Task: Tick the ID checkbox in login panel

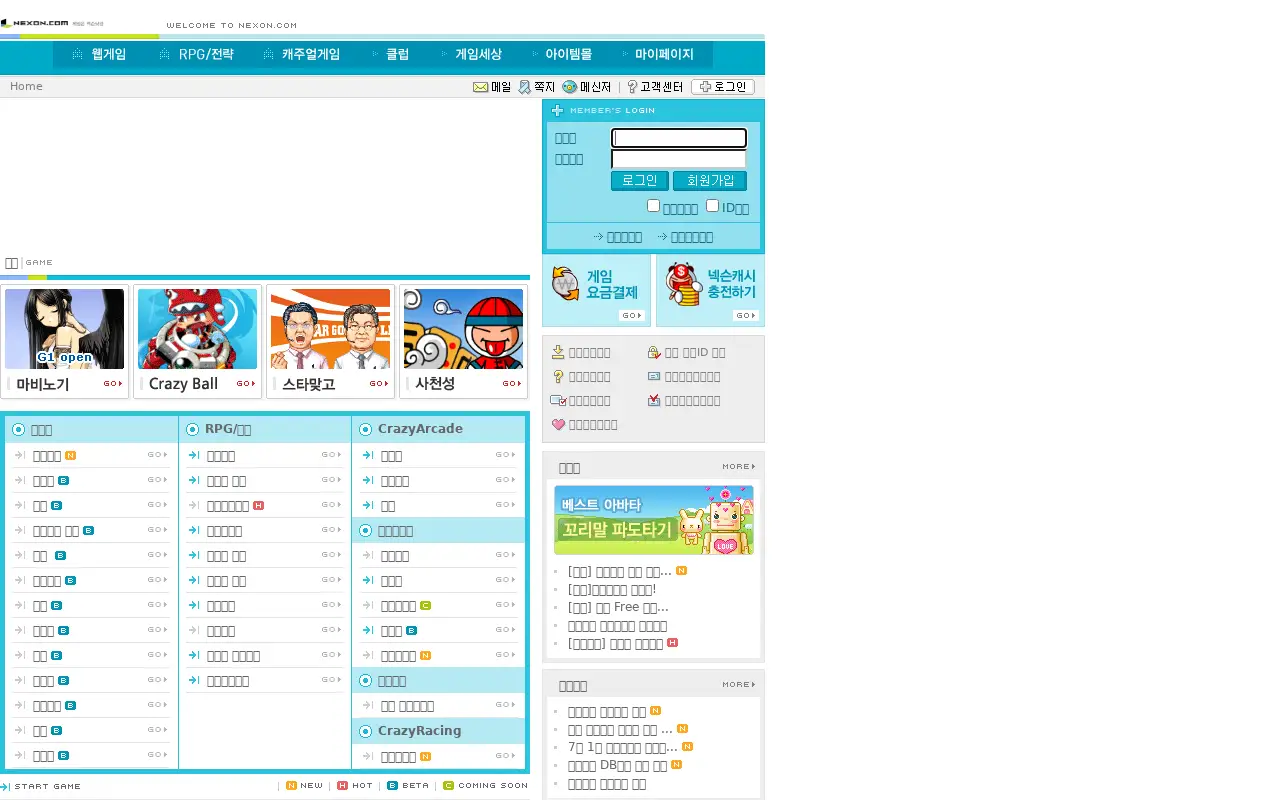Action: (x=713, y=205)
